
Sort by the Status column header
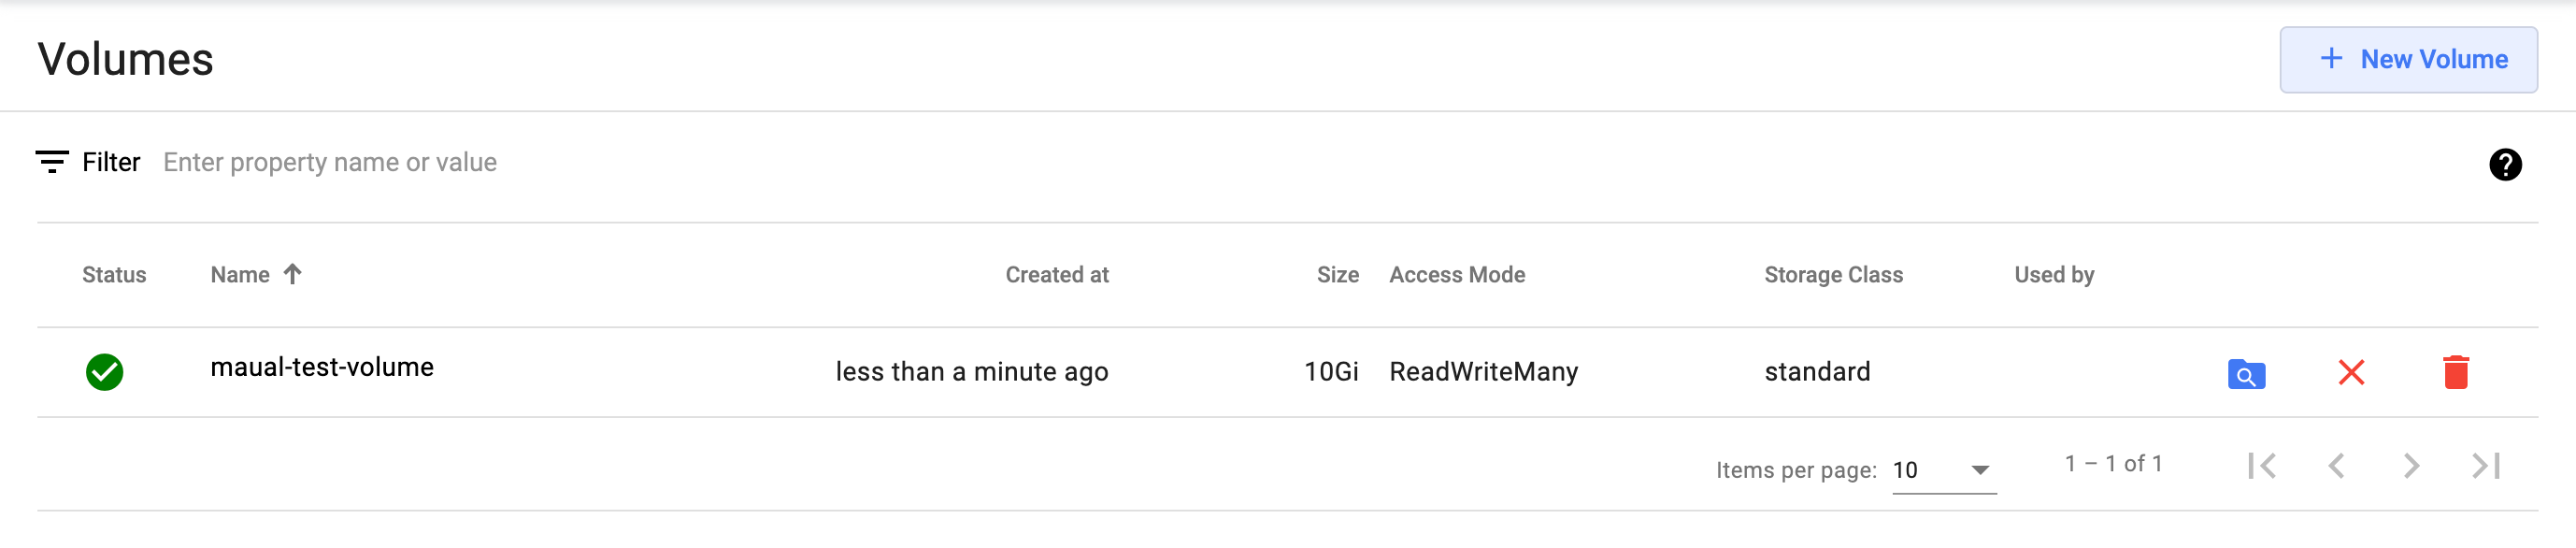pos(114,275)
